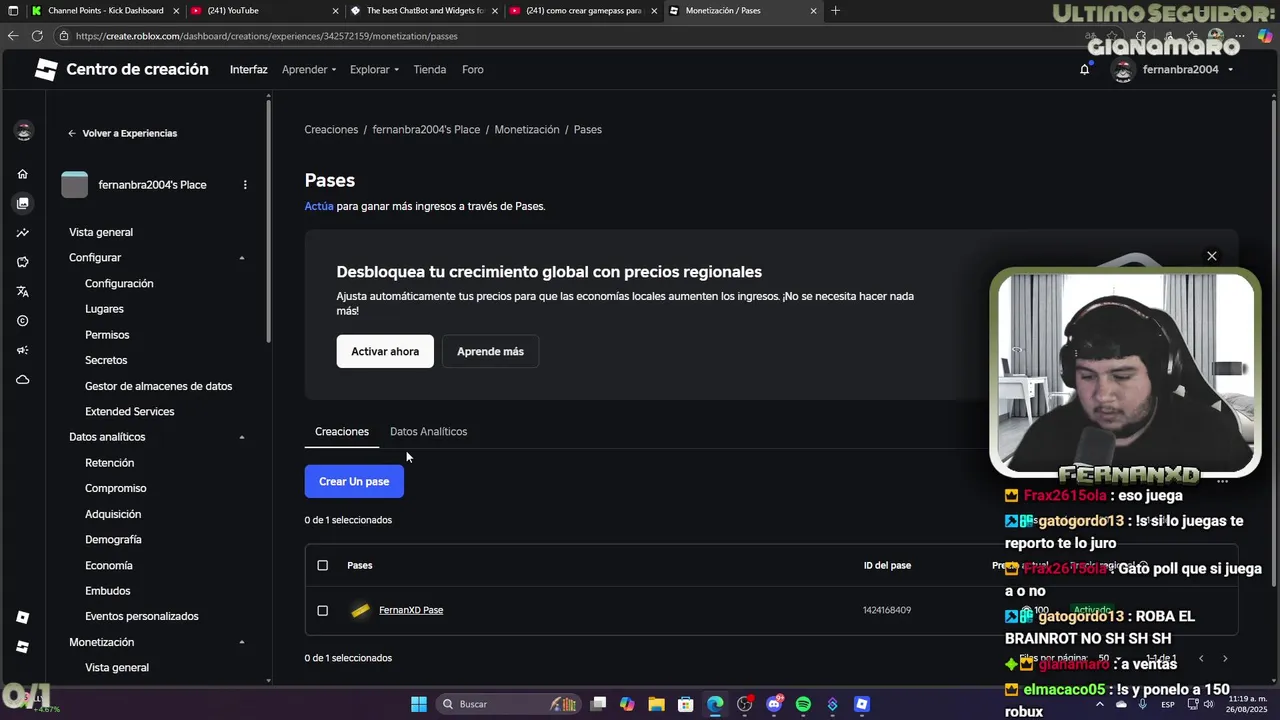Open a new browser tab
The image size is (1280, 720).
(835, 11)
